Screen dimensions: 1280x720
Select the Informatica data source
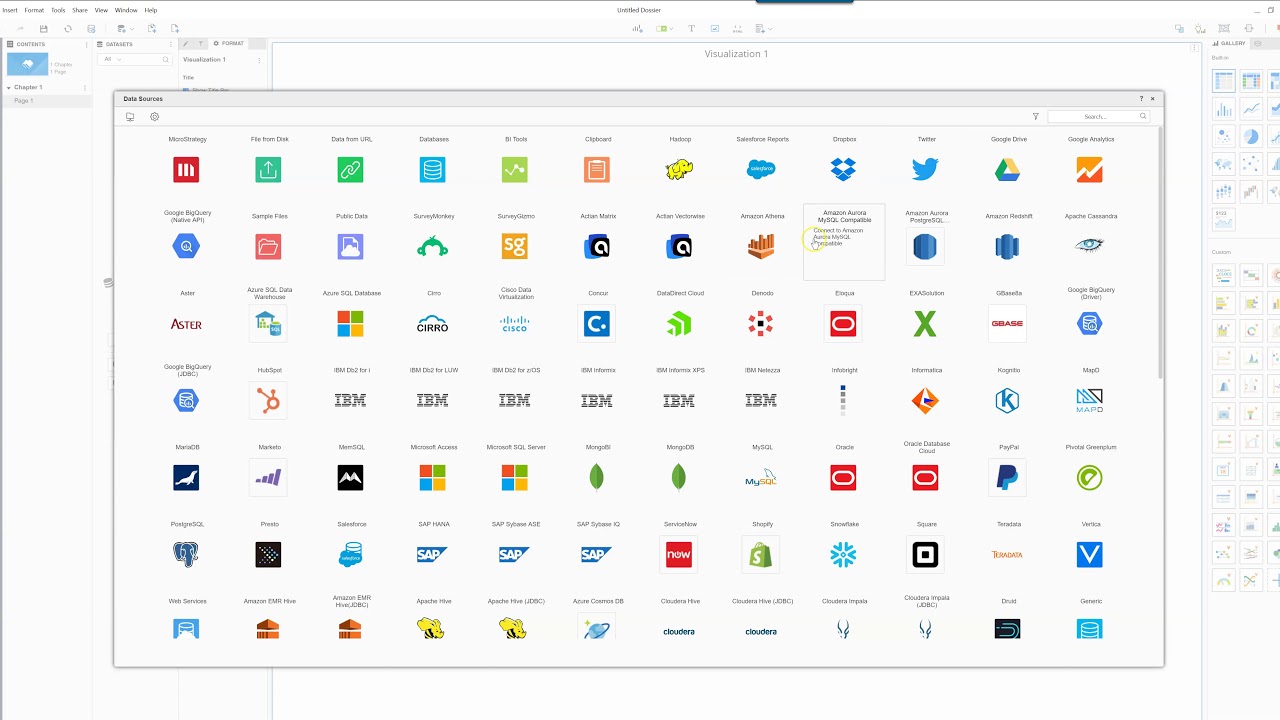[x=925, y=401]
